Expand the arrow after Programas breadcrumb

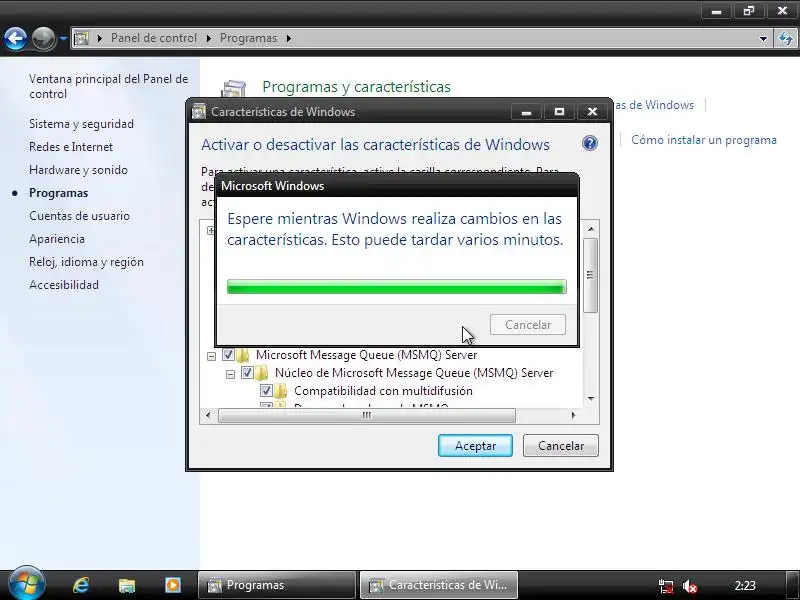click(289, 38)
